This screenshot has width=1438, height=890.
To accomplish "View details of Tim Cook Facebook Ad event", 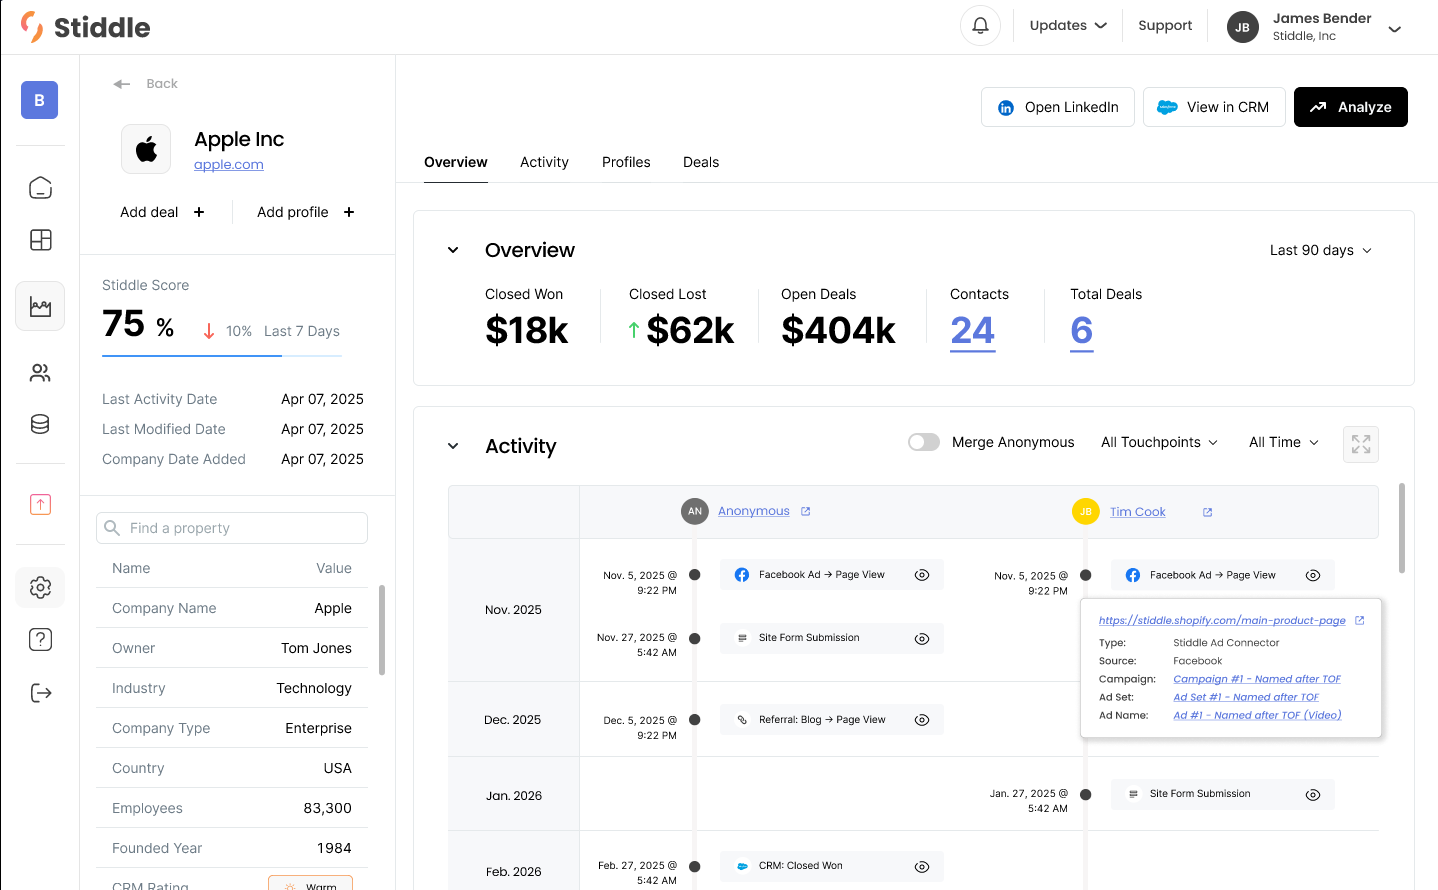I will tap(1313, 575).
